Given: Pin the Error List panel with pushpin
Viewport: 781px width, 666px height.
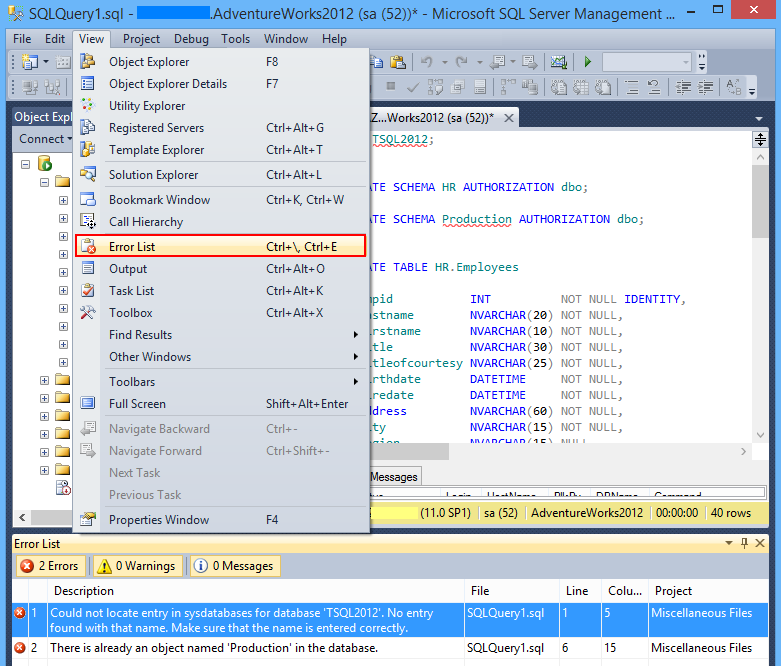Looking at the screenshot, I should click(x=745, y=543).
